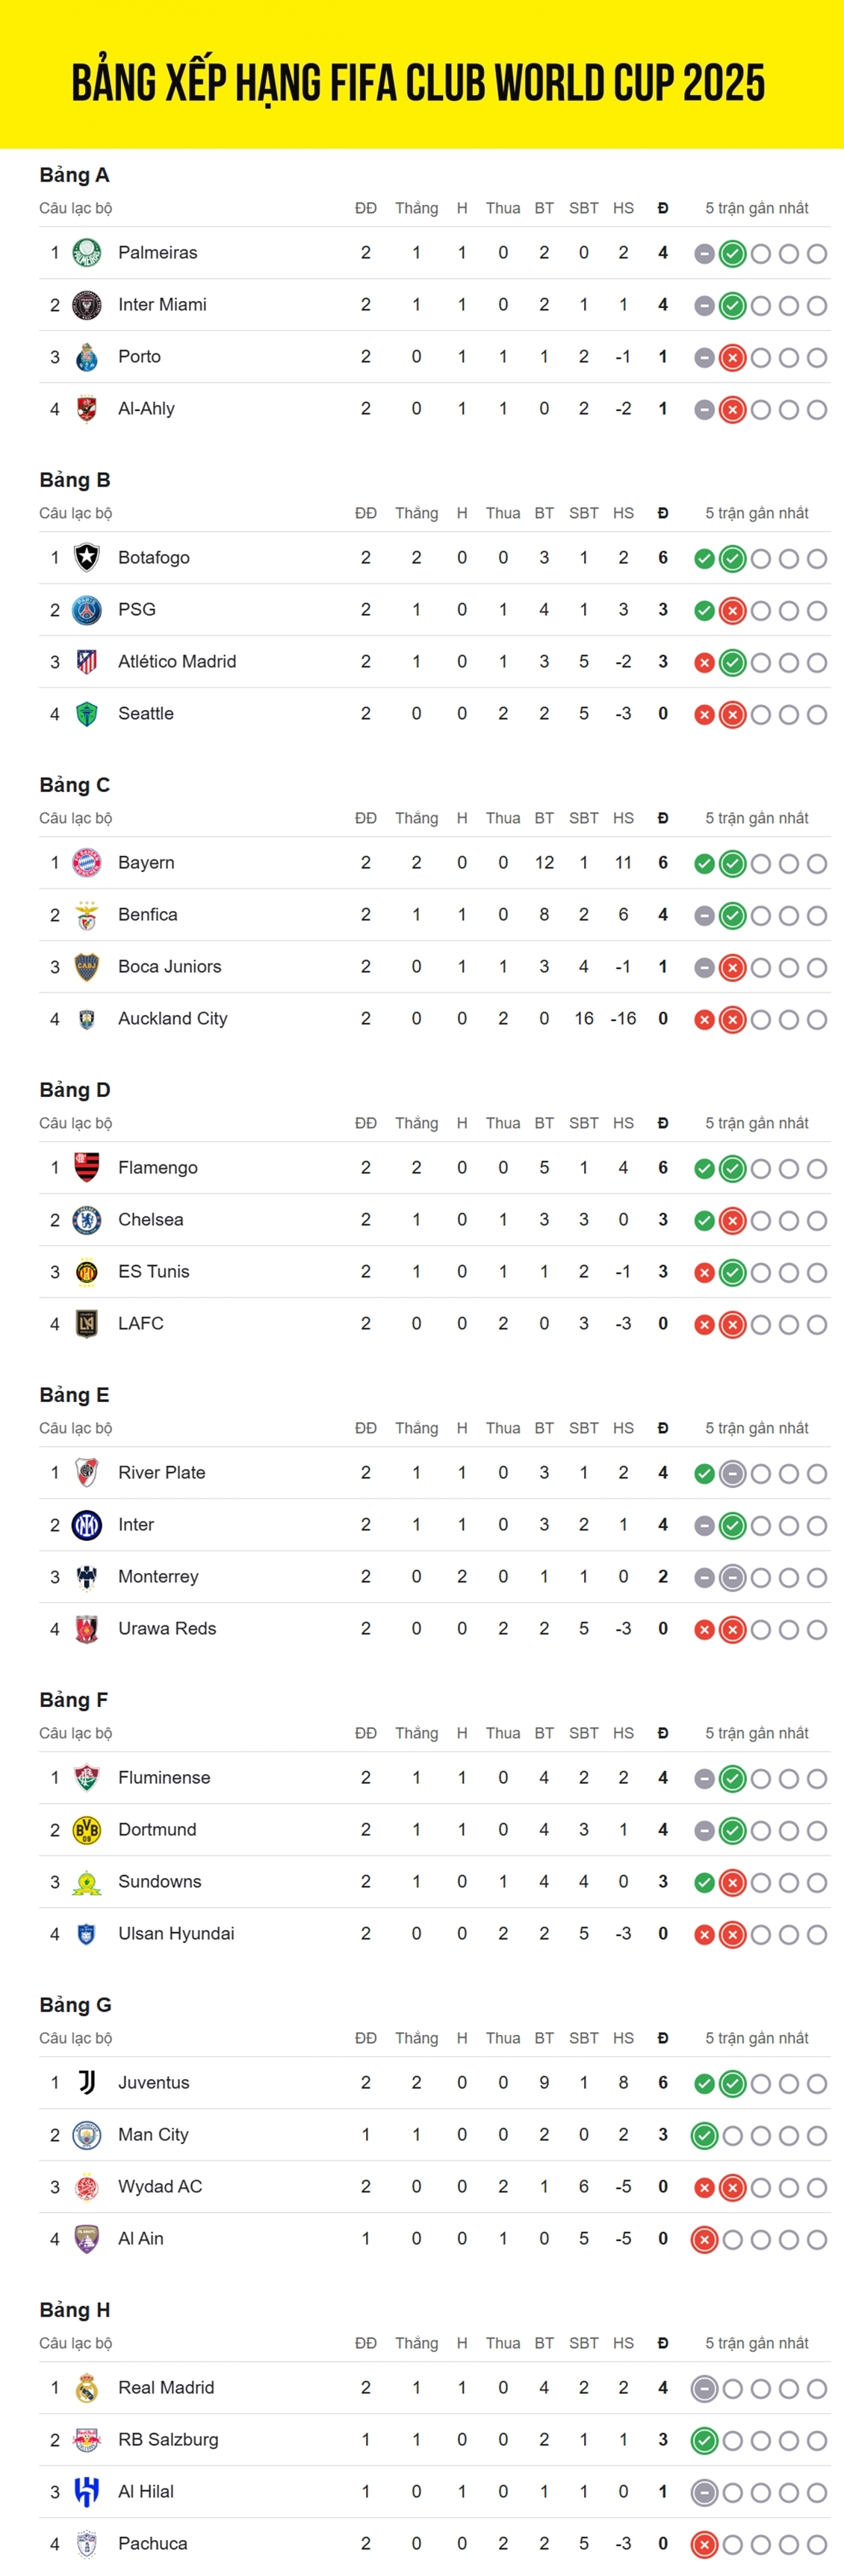Click the Inter Miami club crest

coord(87,305)
